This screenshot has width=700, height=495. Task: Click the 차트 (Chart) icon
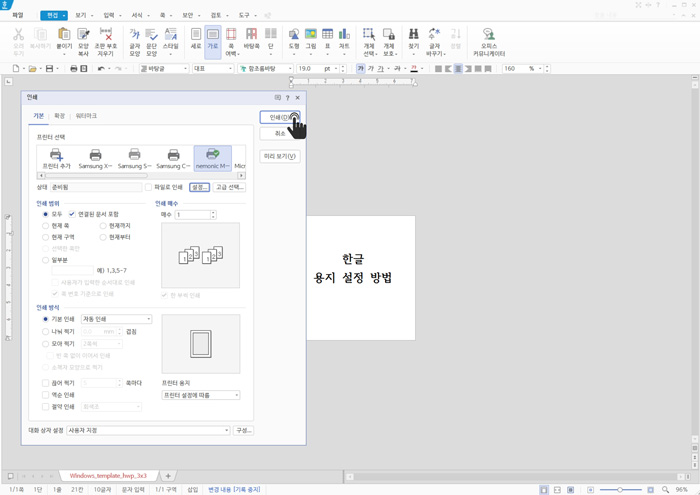tap(344, 34)
